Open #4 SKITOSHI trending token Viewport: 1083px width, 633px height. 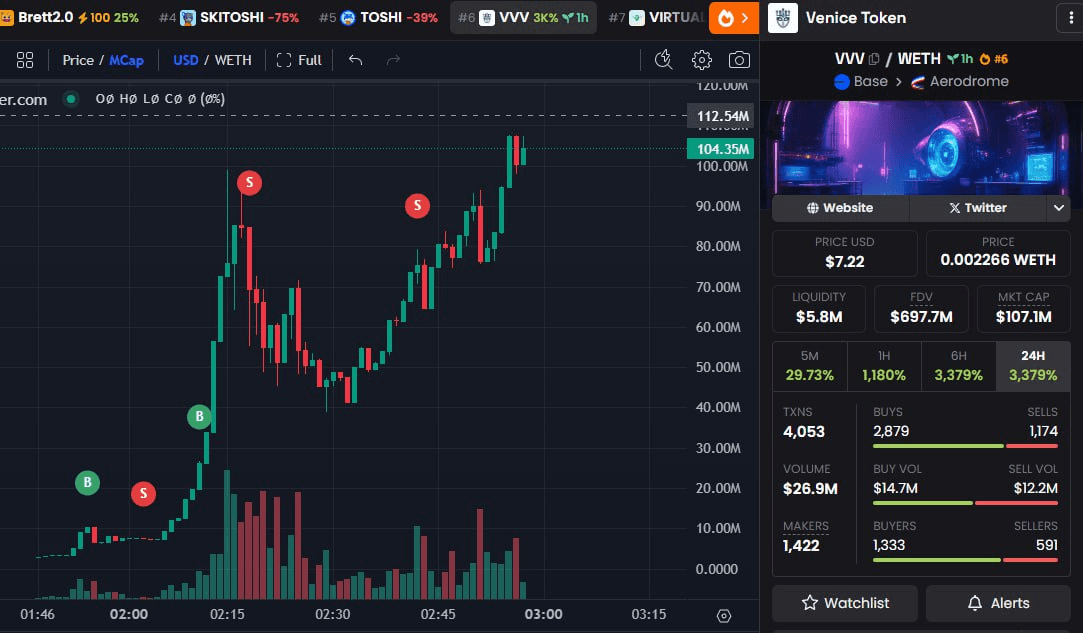(x=229, y=17)
